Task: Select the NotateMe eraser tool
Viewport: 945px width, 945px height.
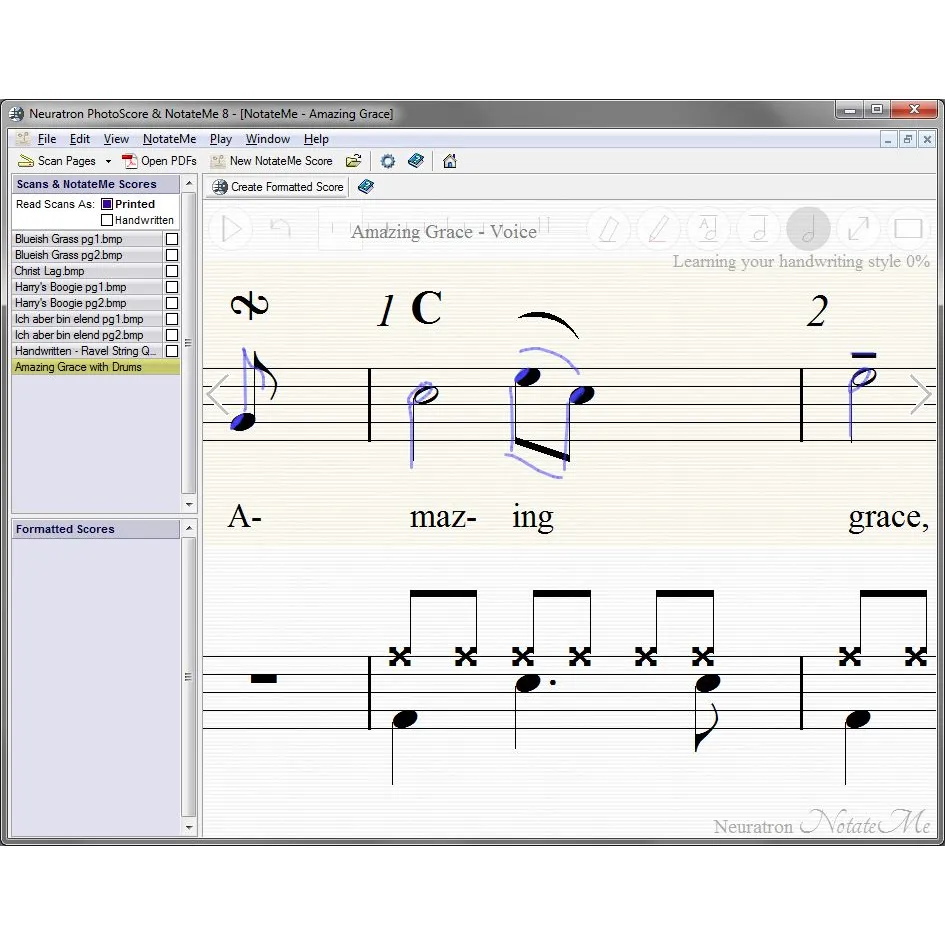Action: click(x=609, y=229)
